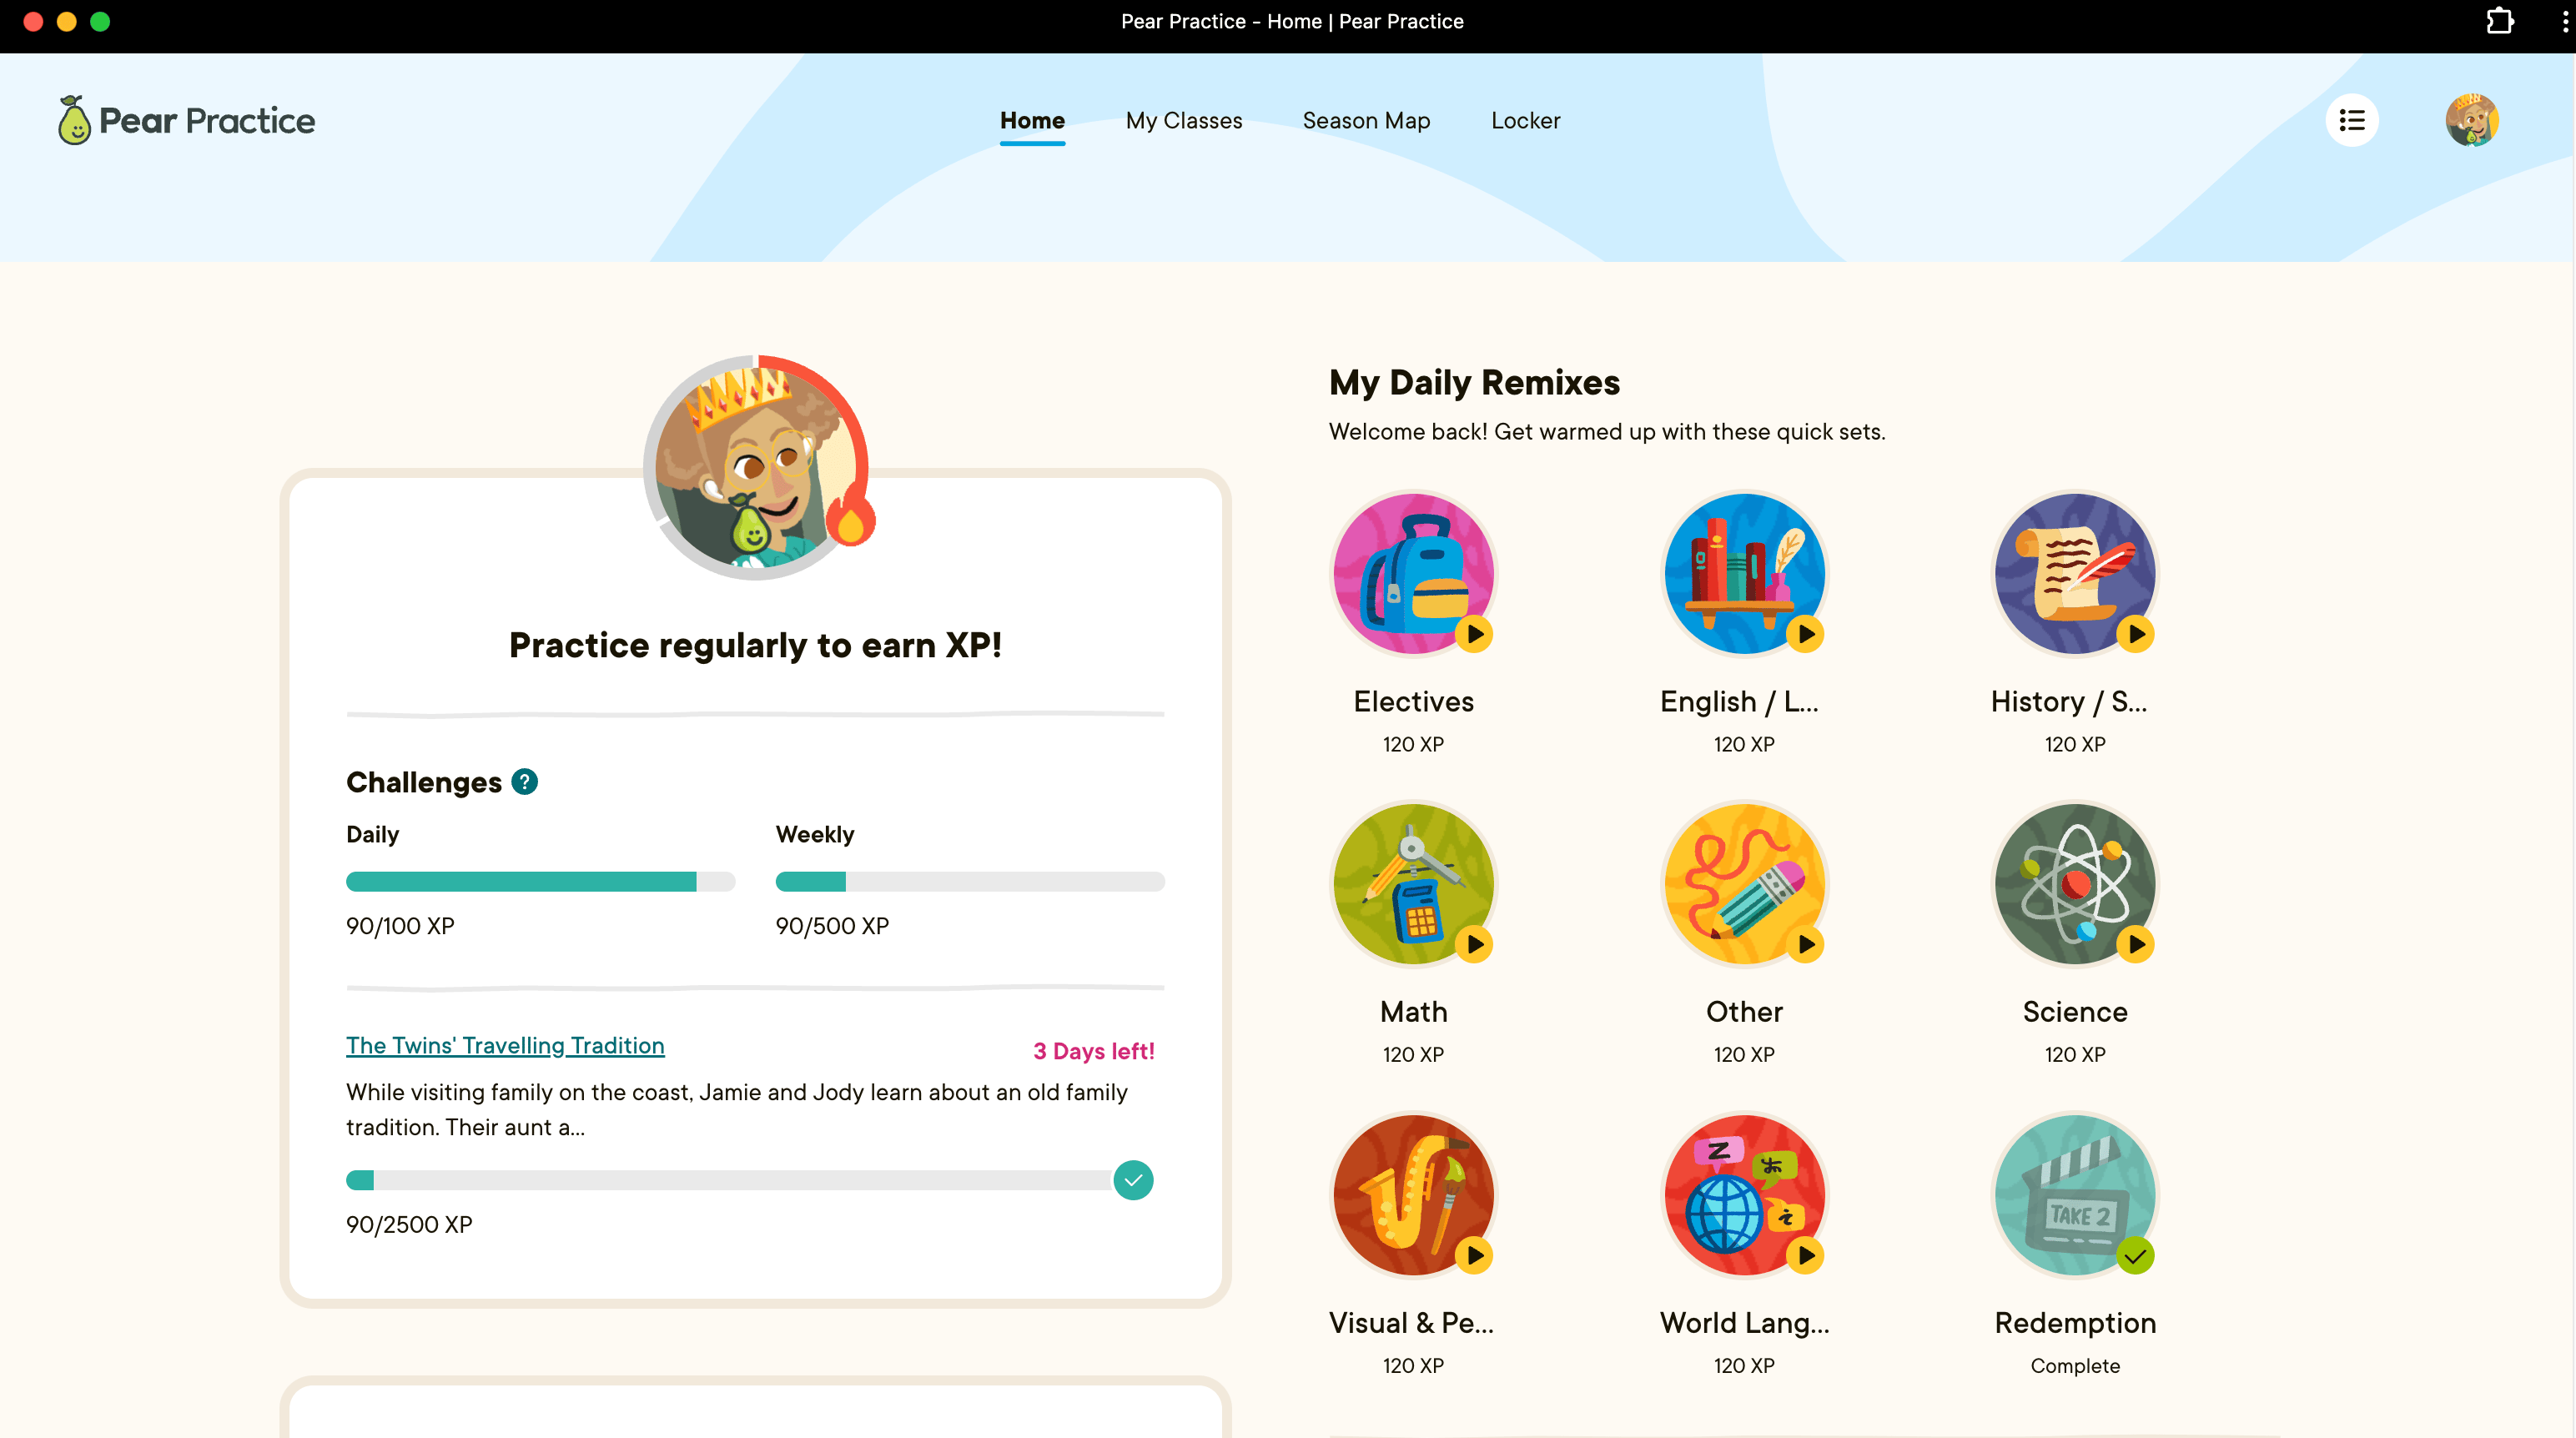Click the 'English / L...' label
The height and width of the screenshot is (1438, 2576).
pyautogui.click(x=1739, y=702)
